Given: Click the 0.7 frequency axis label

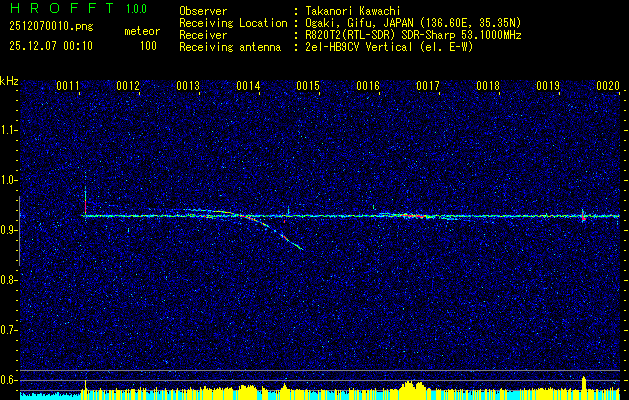Looking at the screenshot, I should point(9,330).
